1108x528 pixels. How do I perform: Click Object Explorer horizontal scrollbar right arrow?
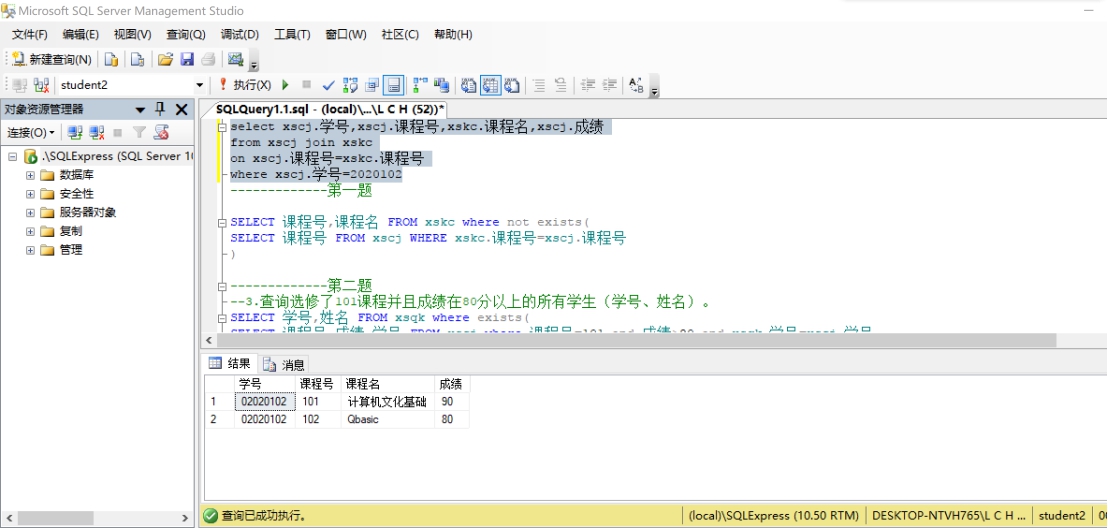[185, 518]
